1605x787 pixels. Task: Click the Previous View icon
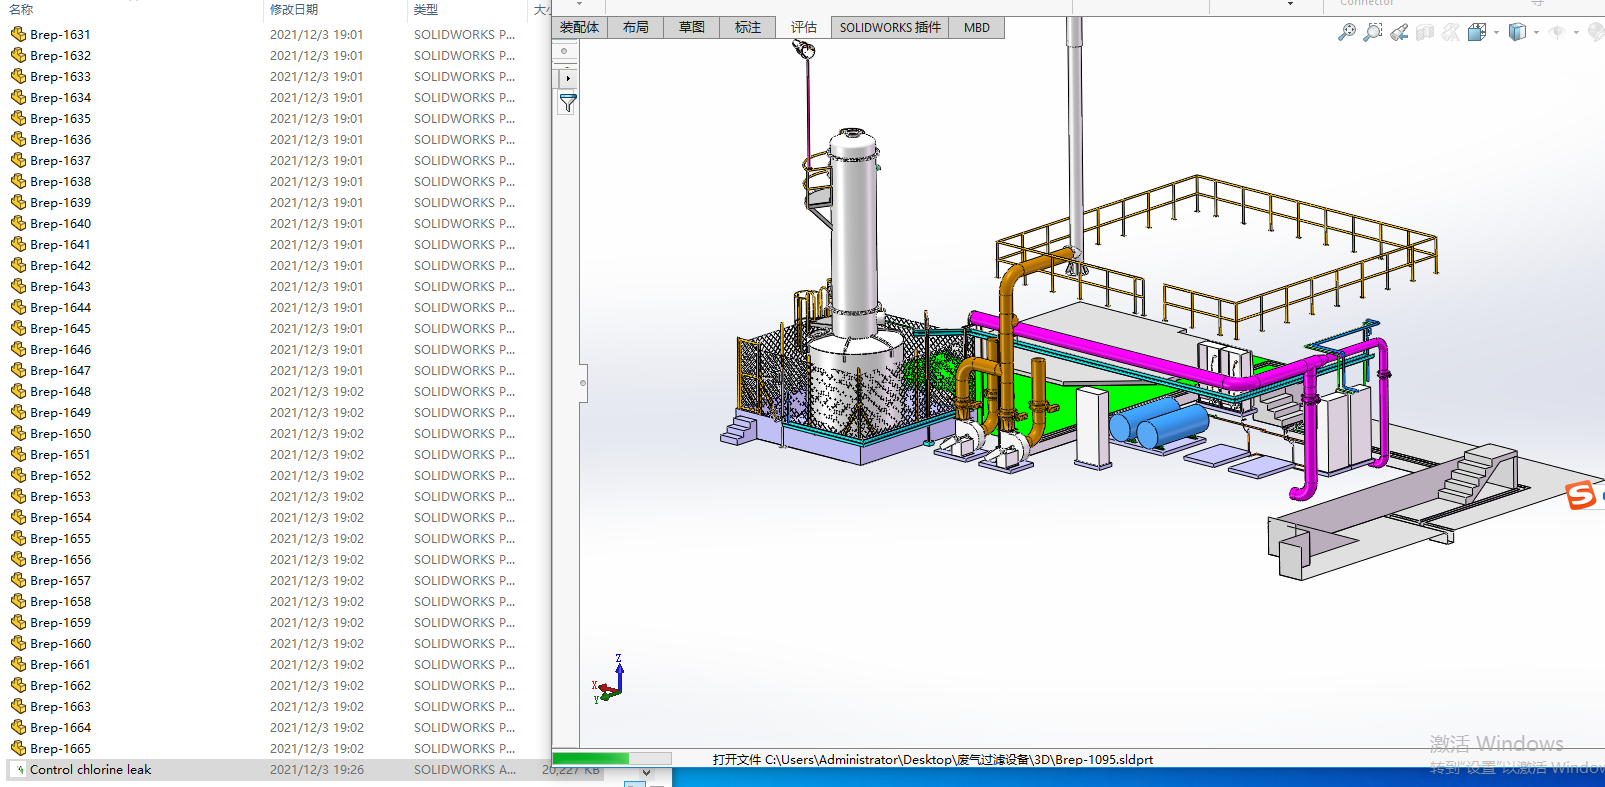tap(1399, 32)
